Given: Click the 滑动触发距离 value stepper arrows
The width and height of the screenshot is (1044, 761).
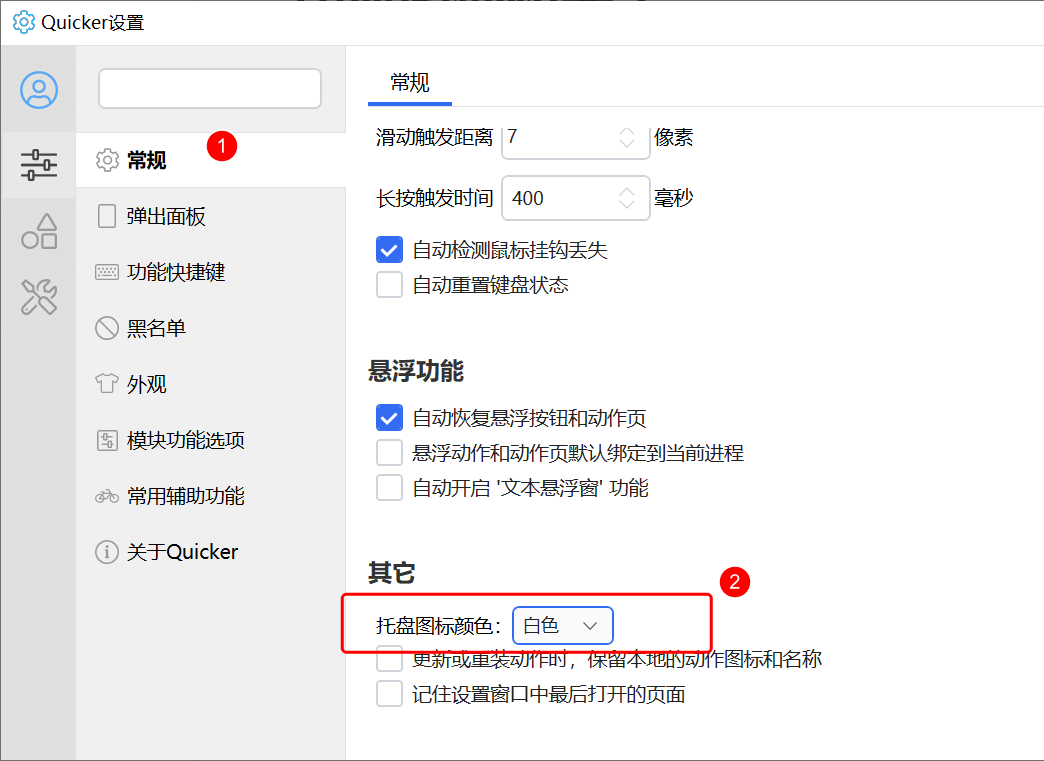Looking at the screenshot, I should 627,137.
